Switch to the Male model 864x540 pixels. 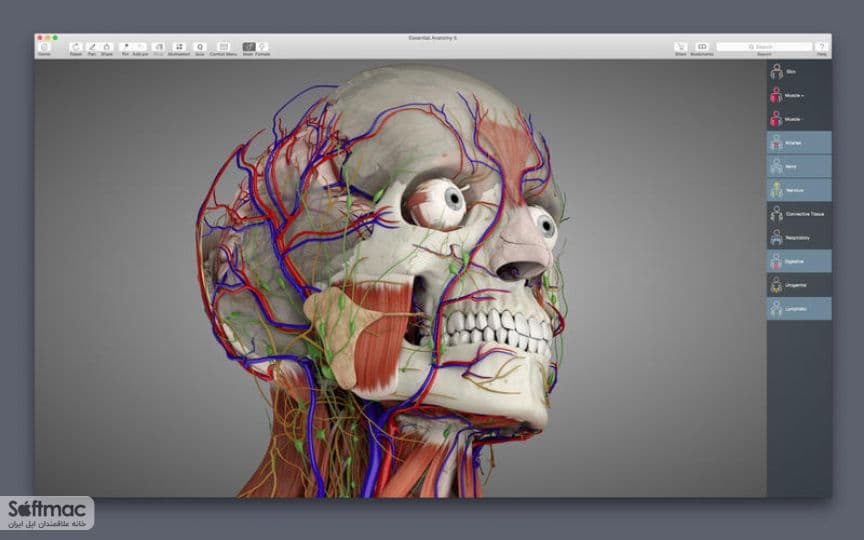pyautogui.click(x=249, y=47)
